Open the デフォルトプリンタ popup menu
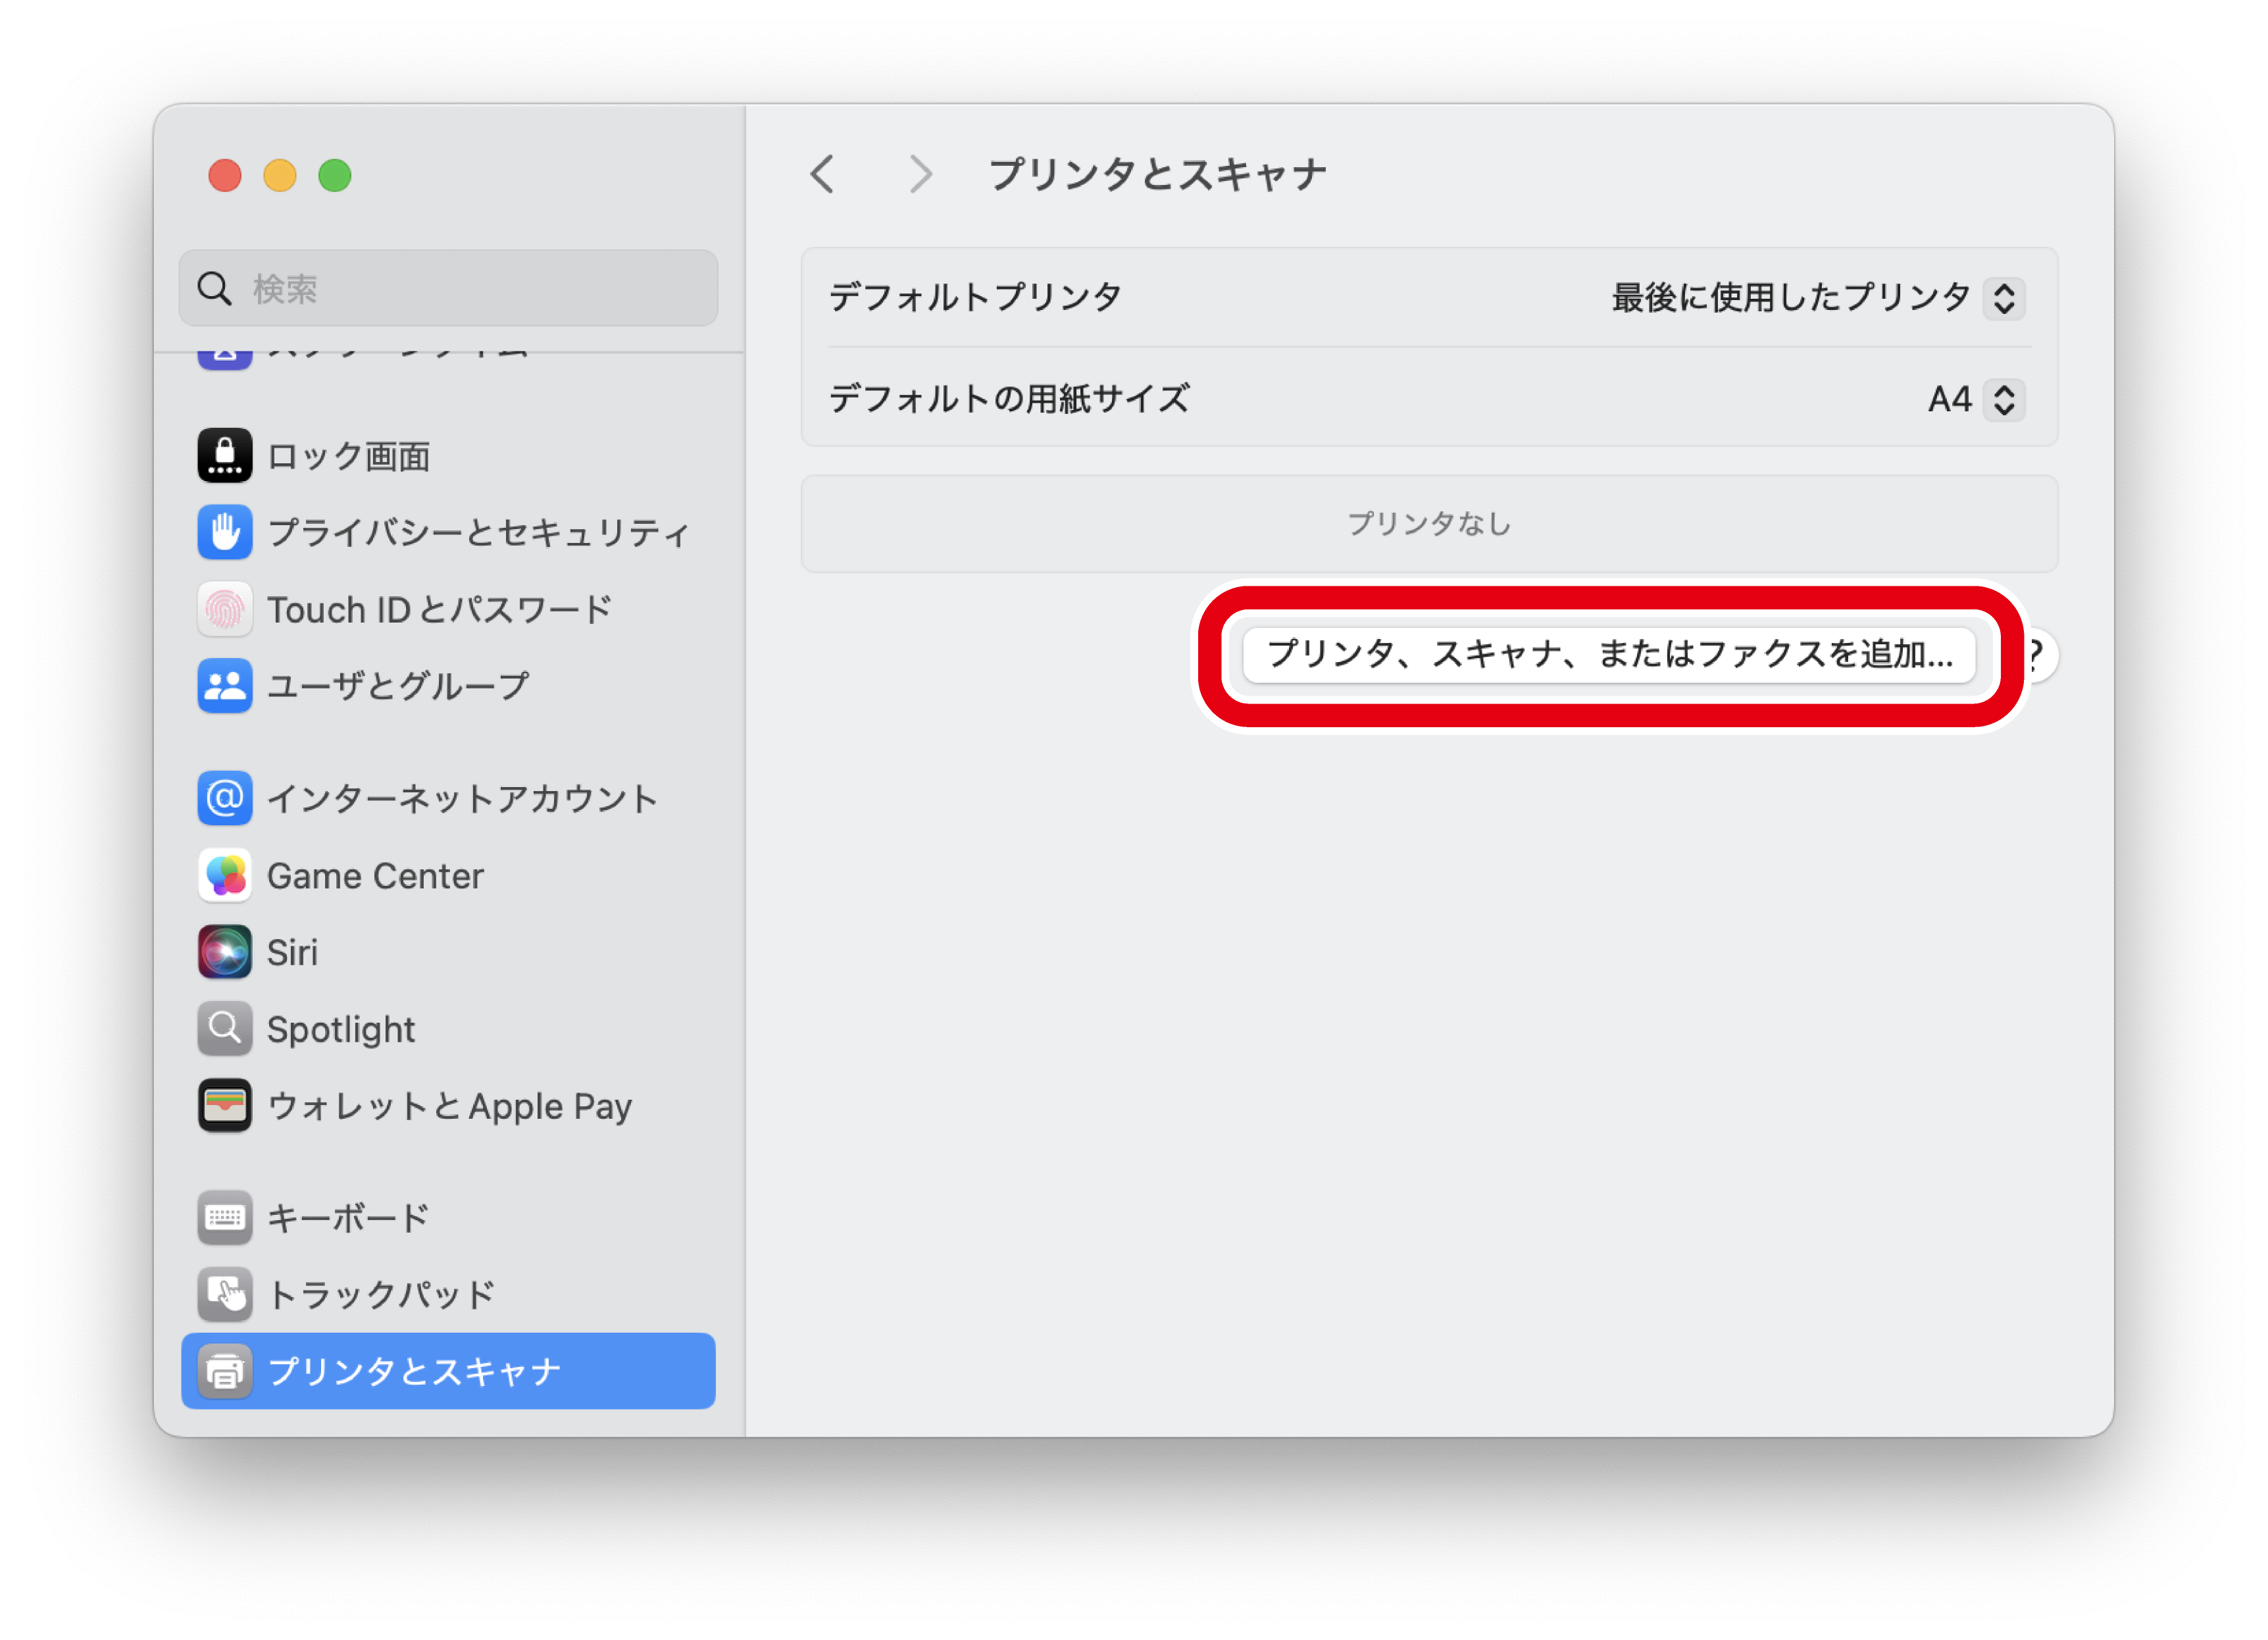The height and width of the screenshot is (1640, 2268). point(2003,298)
